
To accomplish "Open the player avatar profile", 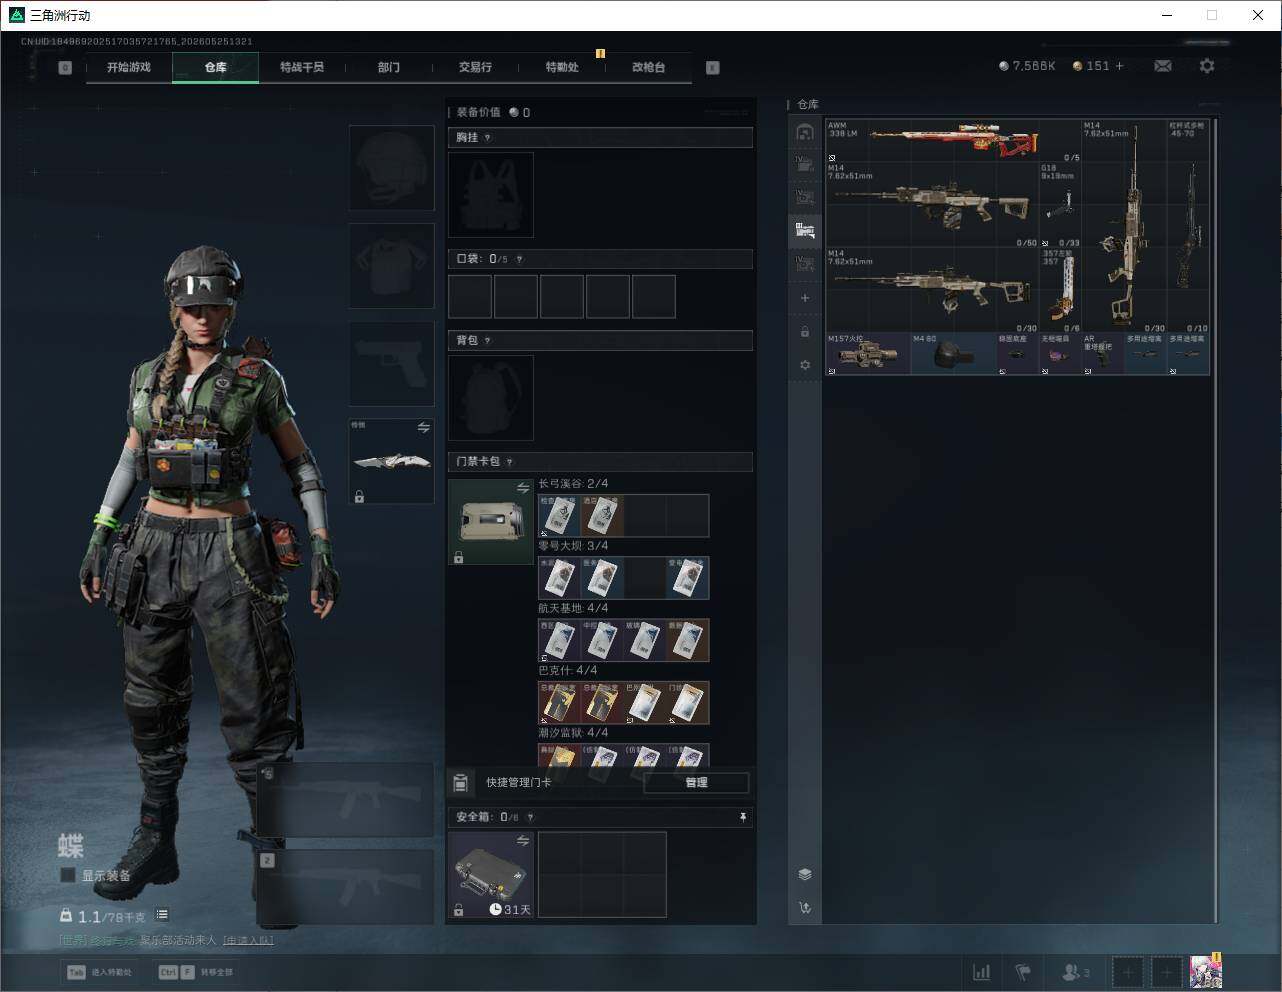I will coord(1206,972).
